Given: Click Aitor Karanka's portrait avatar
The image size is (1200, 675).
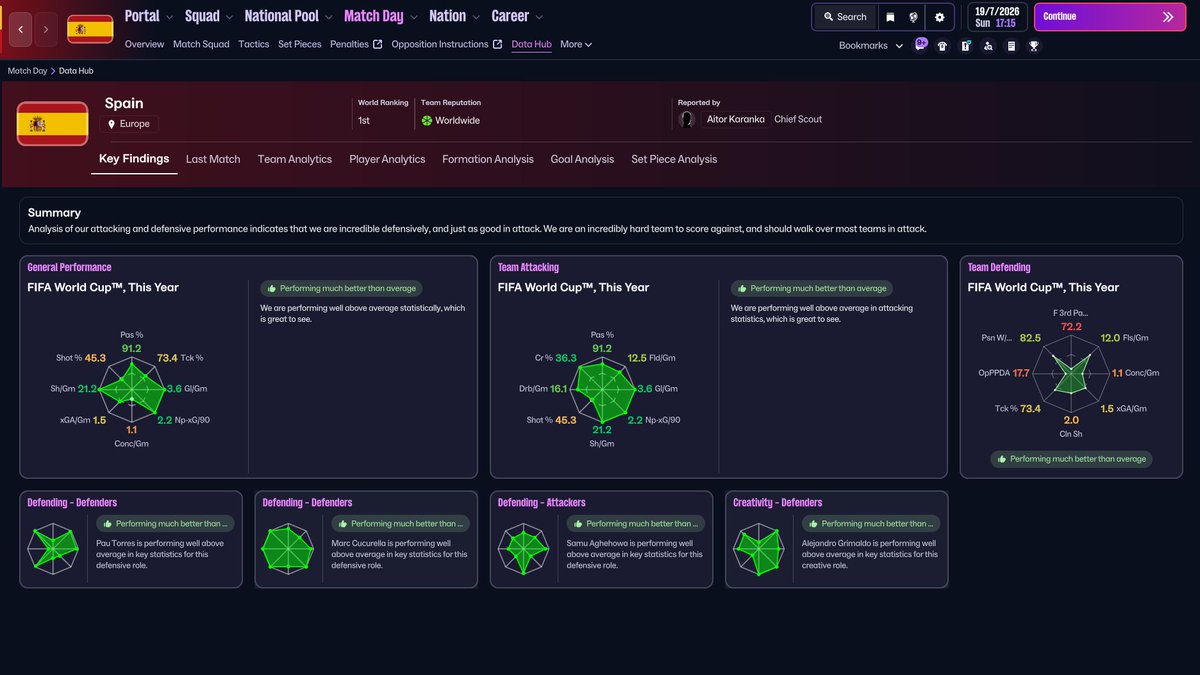Looking at the screenshot, I should (687, 119).
